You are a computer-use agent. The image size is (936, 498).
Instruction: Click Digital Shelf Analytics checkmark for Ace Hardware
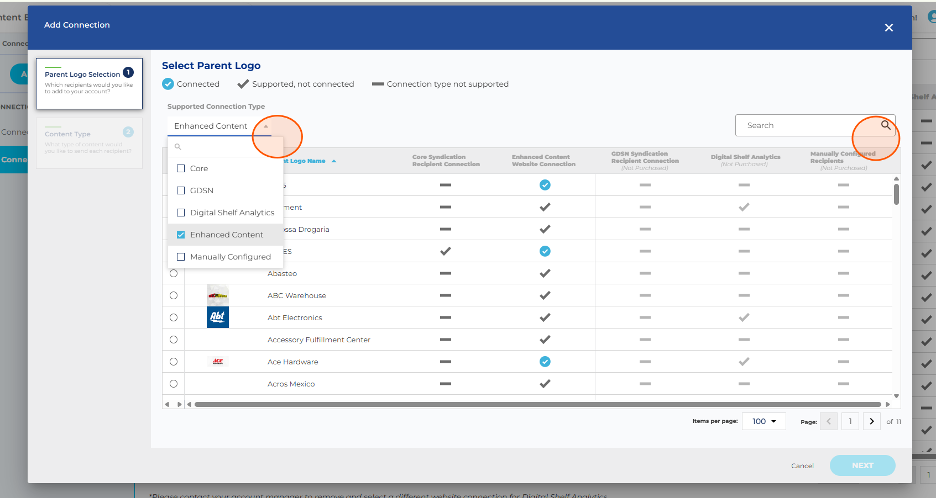point(744,362)
